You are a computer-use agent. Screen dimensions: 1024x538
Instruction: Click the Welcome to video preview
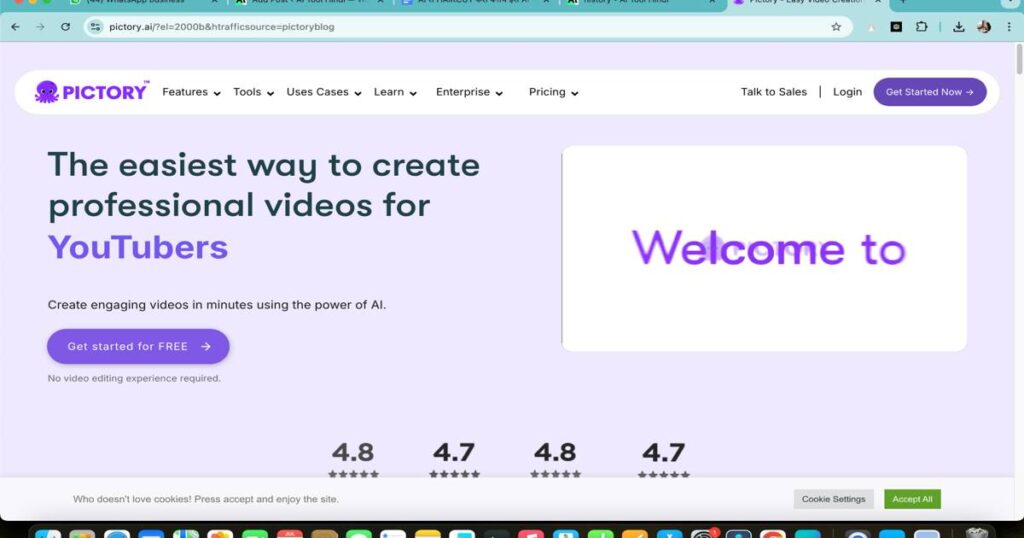click(764, 248)
